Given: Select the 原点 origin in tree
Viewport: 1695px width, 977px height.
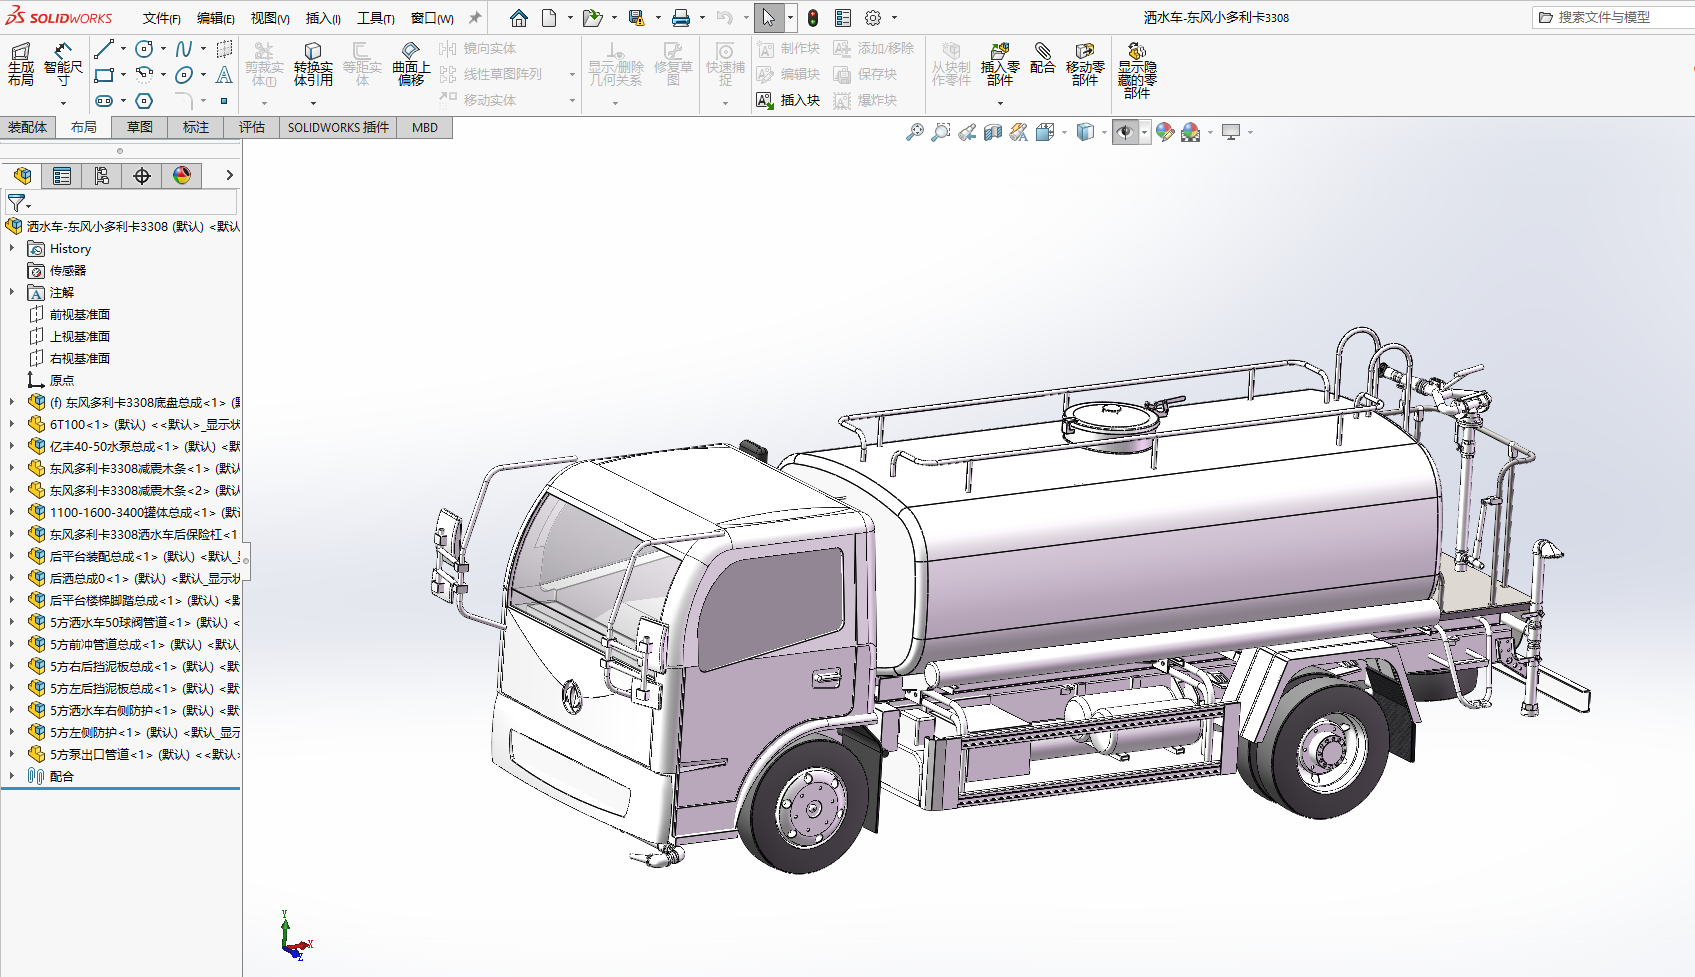Looking at the screenshot, I should tap(62, 380).
